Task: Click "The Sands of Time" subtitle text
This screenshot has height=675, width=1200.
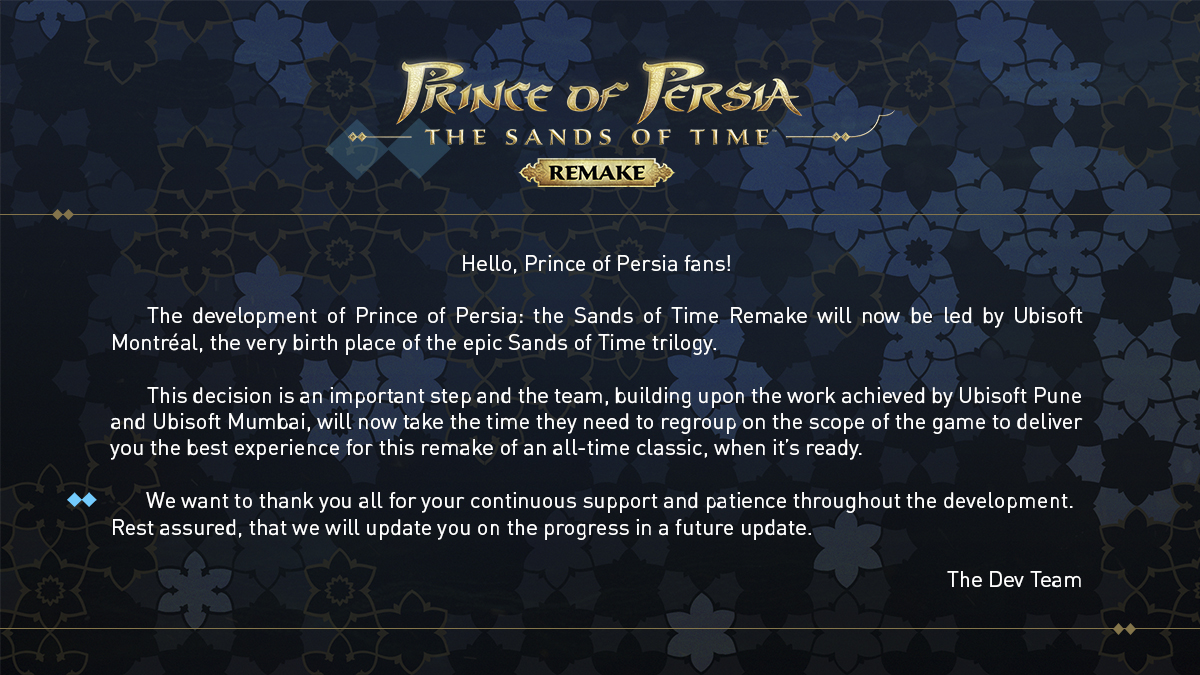Action: [599, 136]
